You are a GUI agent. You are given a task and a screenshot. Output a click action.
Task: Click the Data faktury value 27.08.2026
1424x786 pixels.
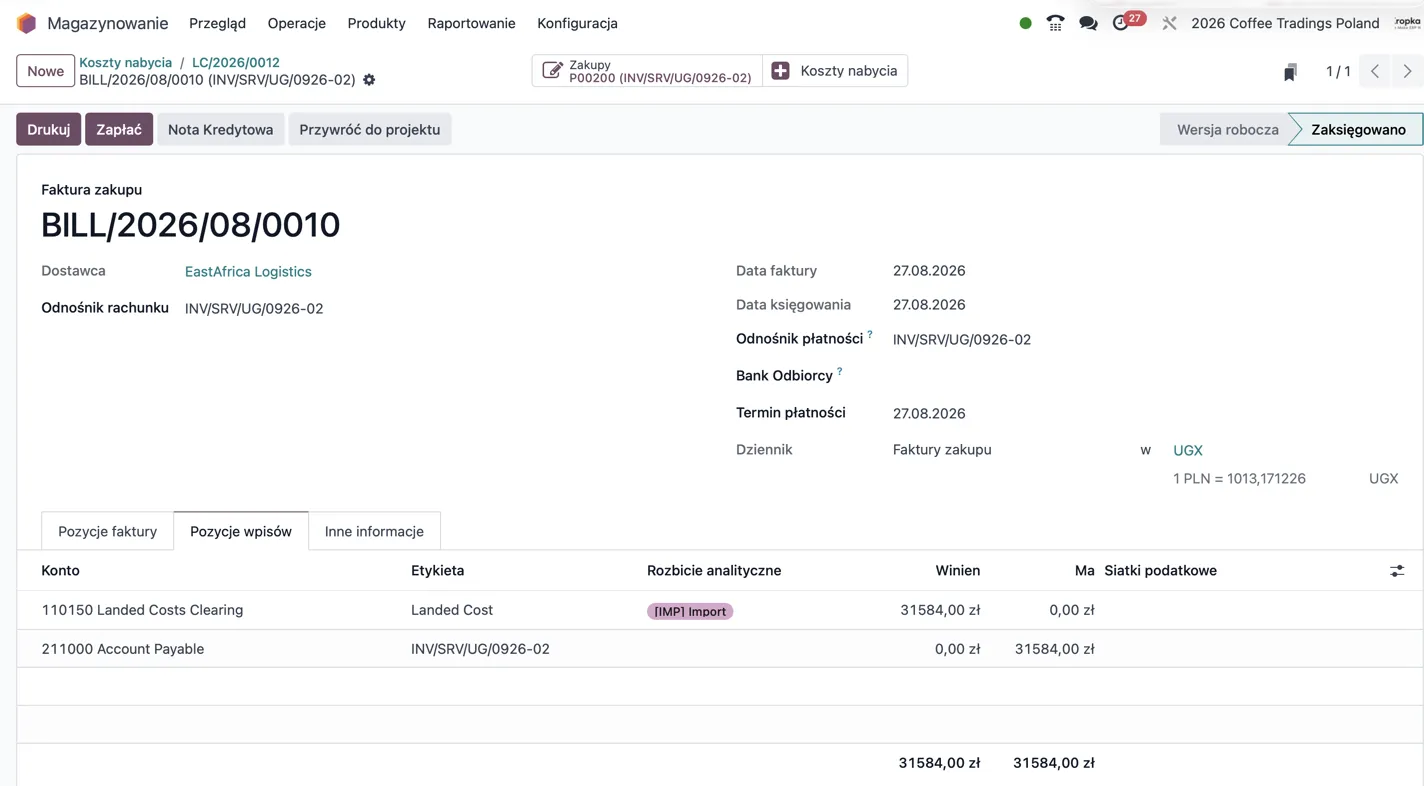point(929,271)
